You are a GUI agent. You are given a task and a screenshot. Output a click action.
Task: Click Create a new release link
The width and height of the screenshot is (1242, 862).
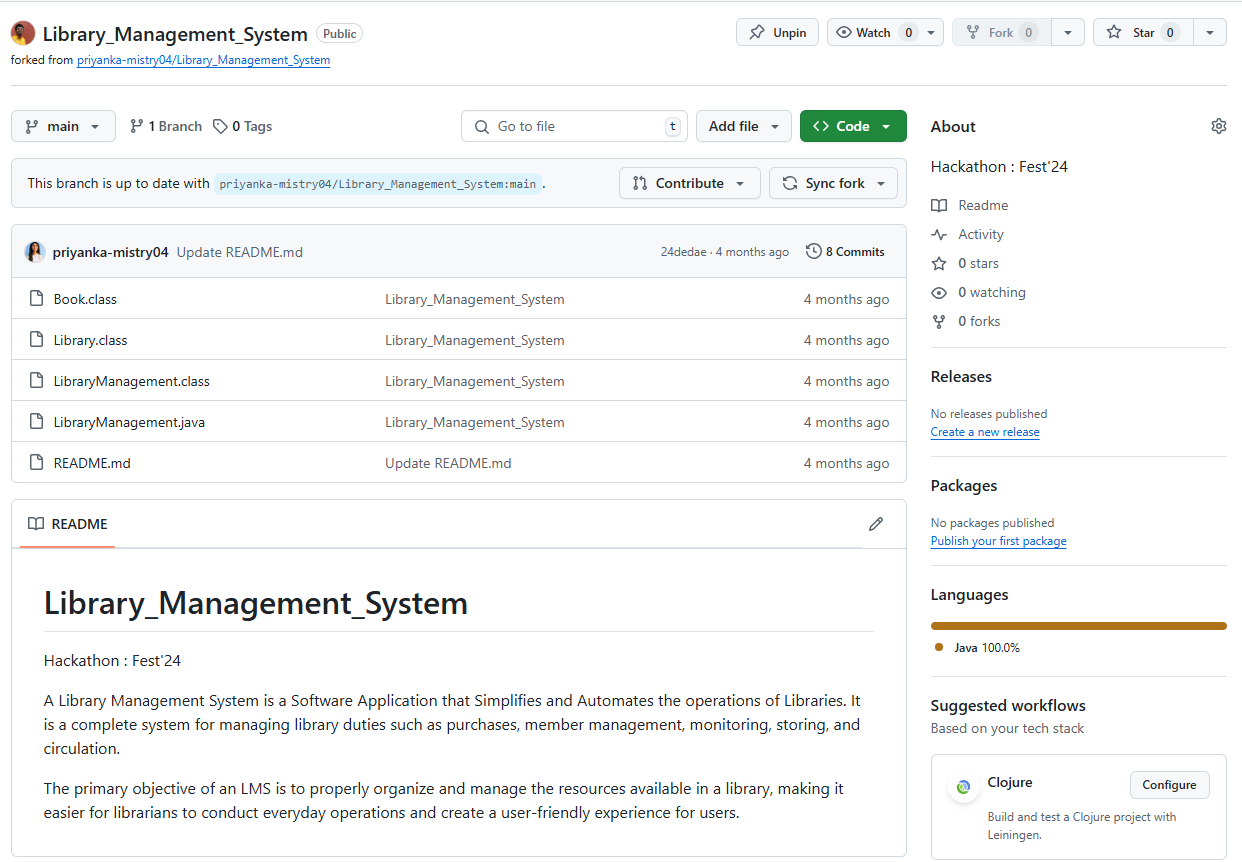click(985, 432)
